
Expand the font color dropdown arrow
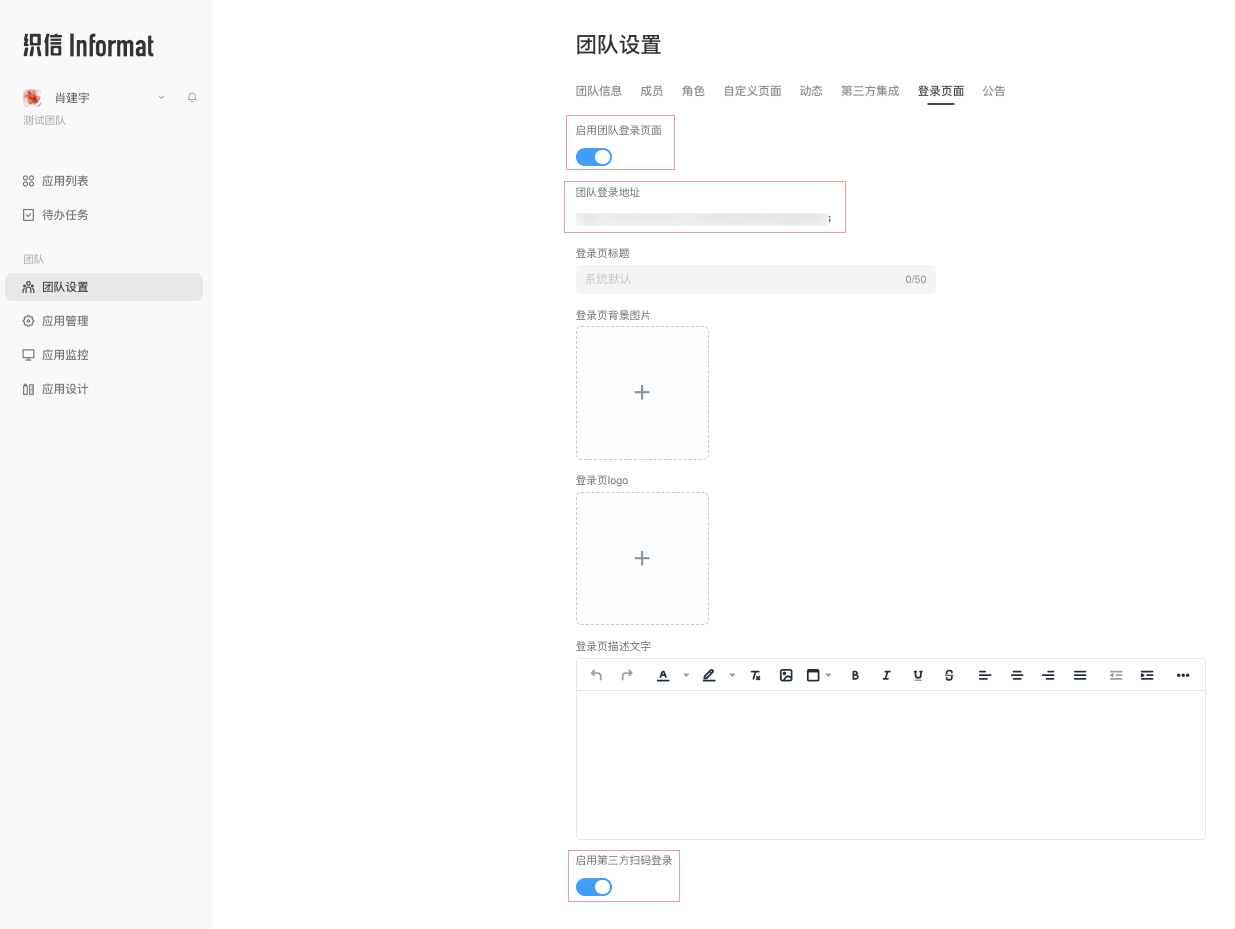686,675
